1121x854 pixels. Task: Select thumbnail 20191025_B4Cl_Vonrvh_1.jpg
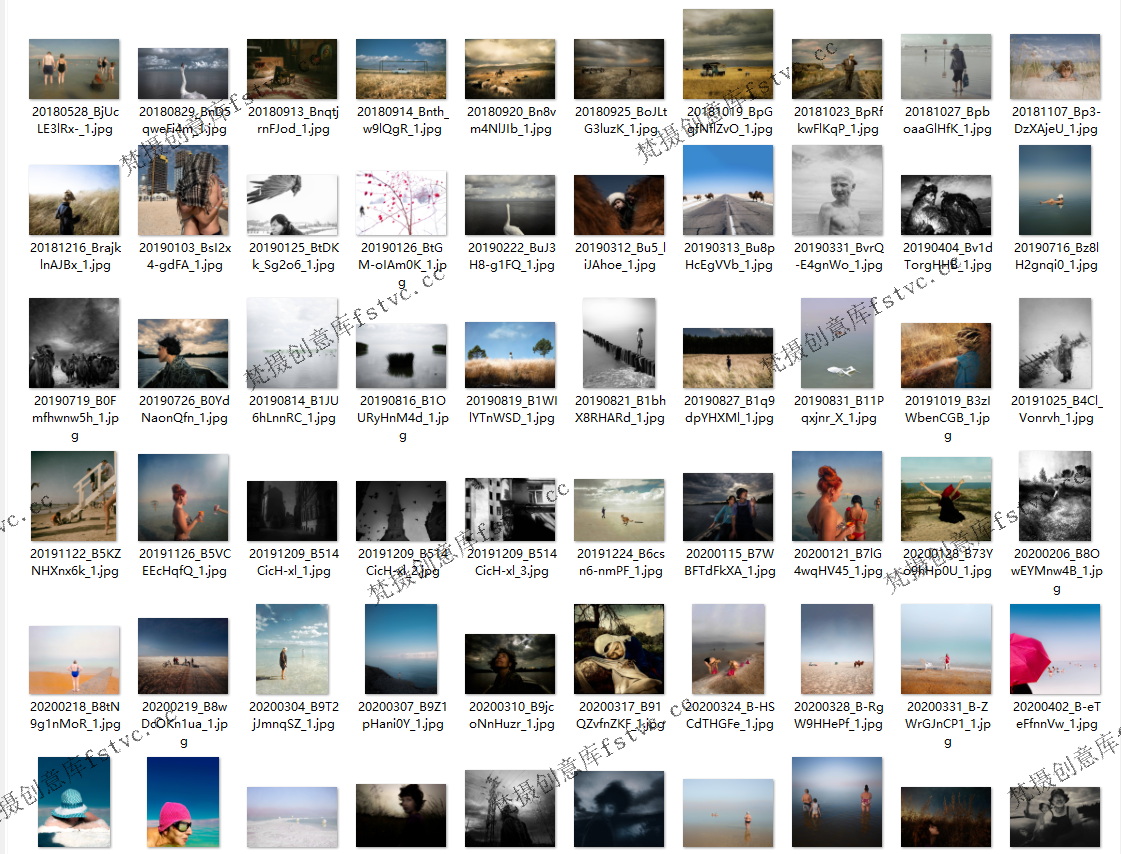point(1055,343)
